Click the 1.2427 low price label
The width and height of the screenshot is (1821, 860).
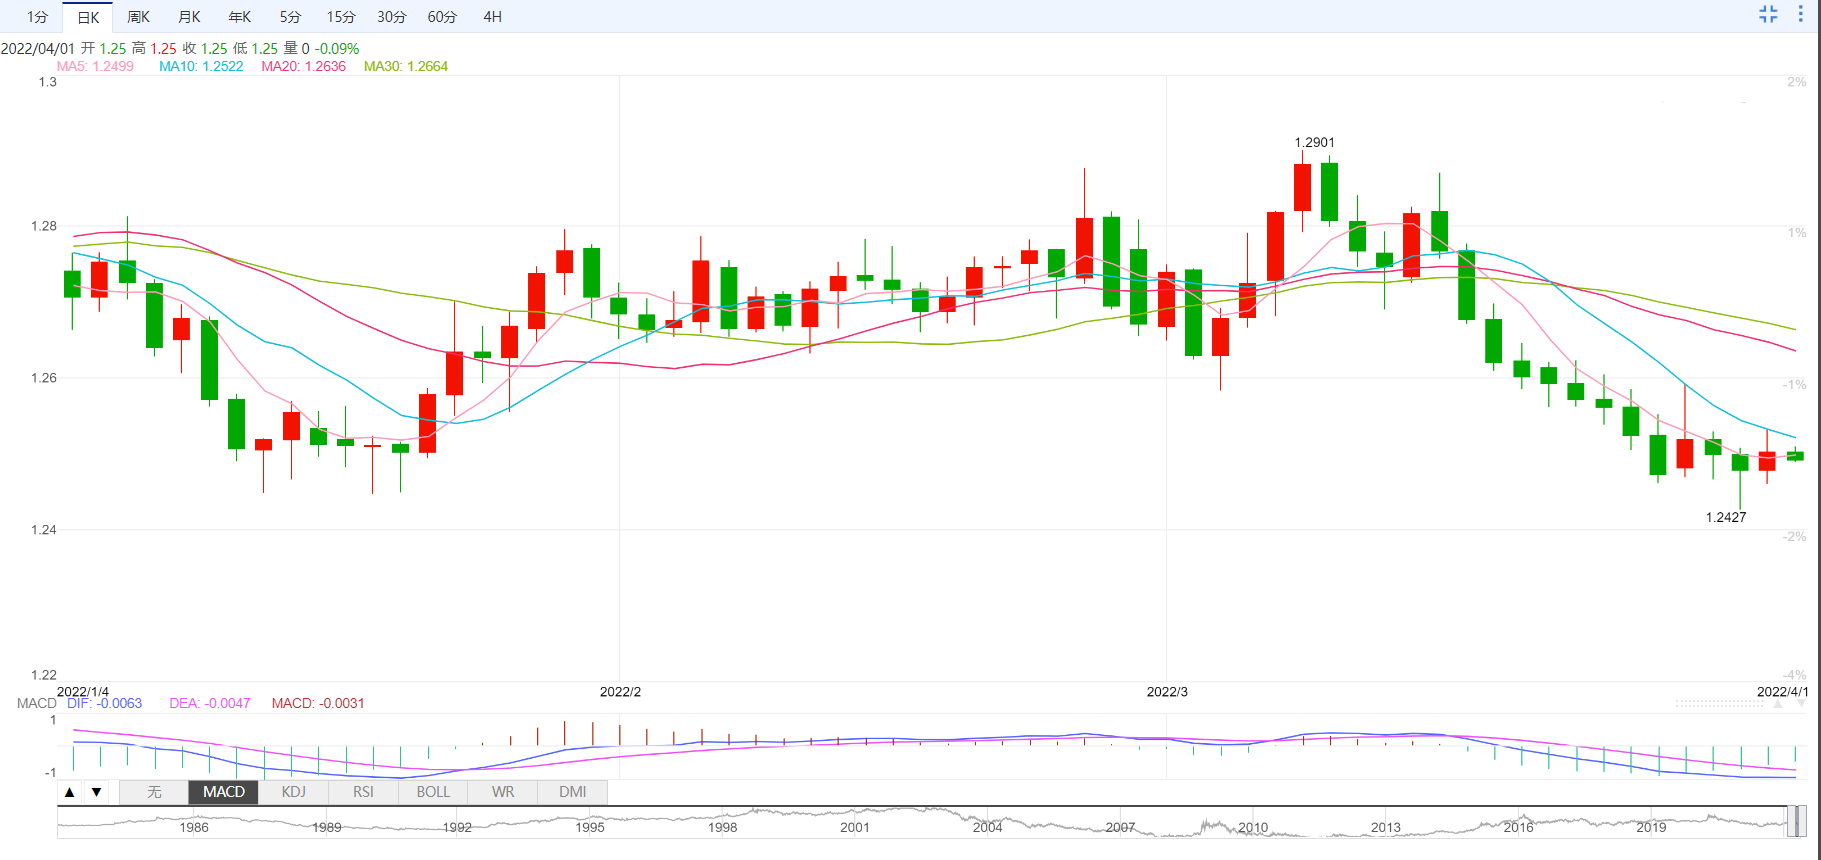pyautogui.click(x=1726, y=517)
